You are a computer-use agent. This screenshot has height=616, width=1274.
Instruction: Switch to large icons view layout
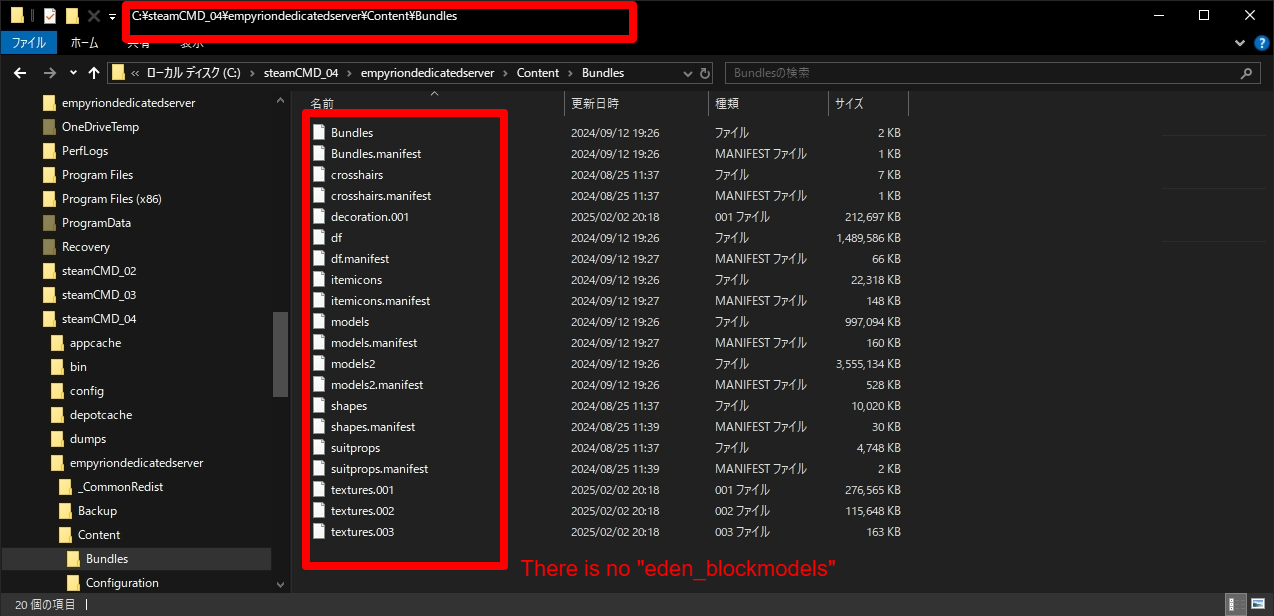[1258, 604]
